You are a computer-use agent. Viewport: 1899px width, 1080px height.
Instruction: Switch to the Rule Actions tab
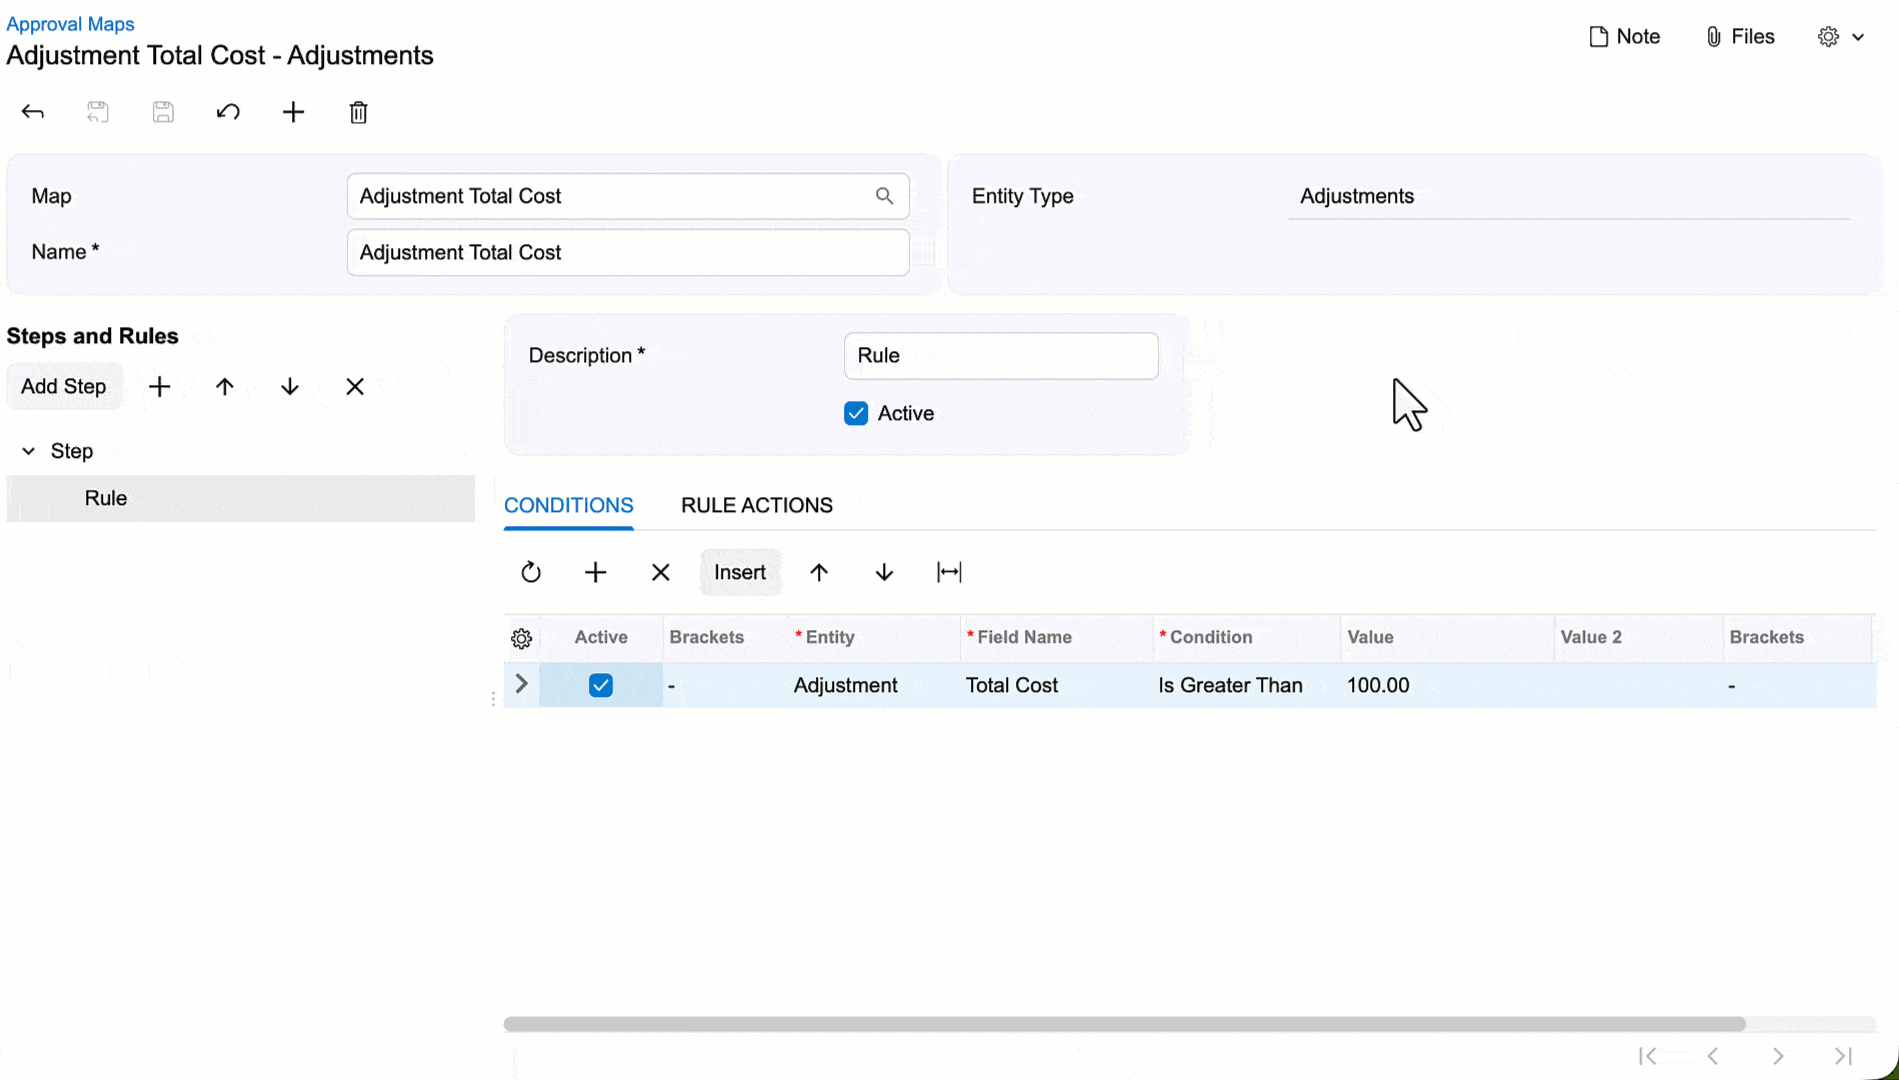coord(756,505)
